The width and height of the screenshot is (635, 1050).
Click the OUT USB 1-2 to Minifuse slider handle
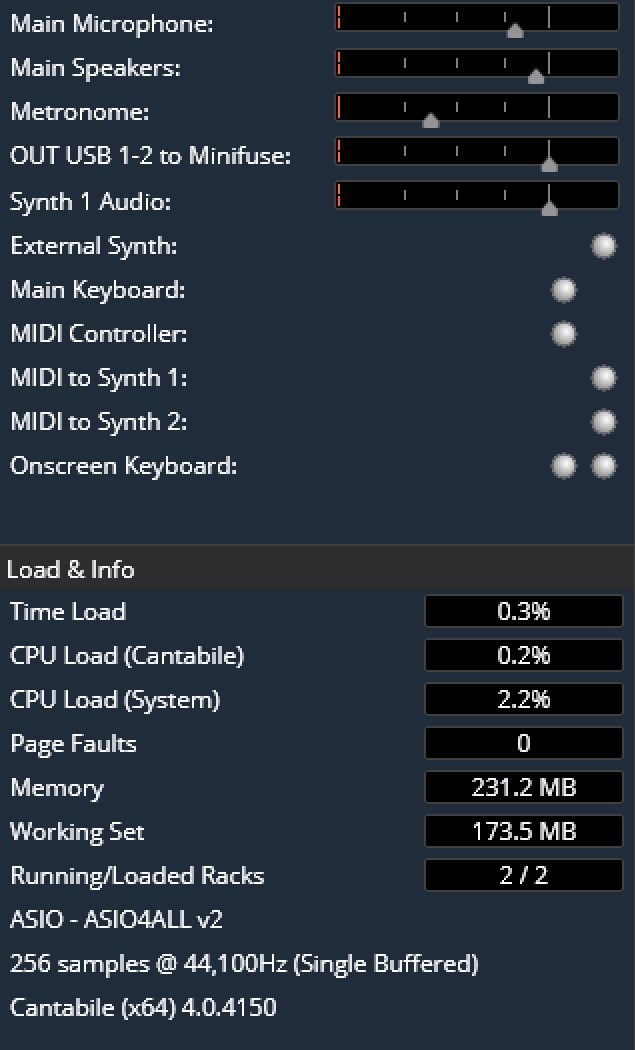(x=549, y=164)
